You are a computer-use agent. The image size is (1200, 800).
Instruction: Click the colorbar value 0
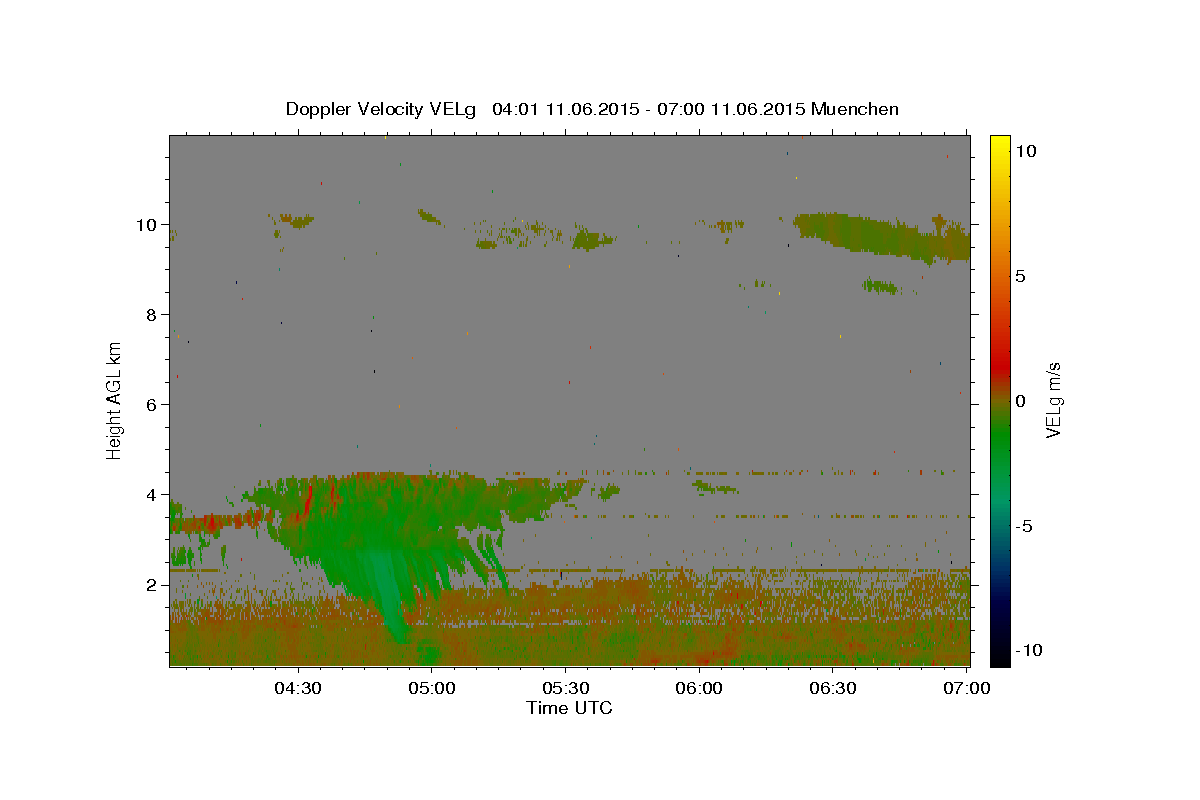pos(1020,400)
